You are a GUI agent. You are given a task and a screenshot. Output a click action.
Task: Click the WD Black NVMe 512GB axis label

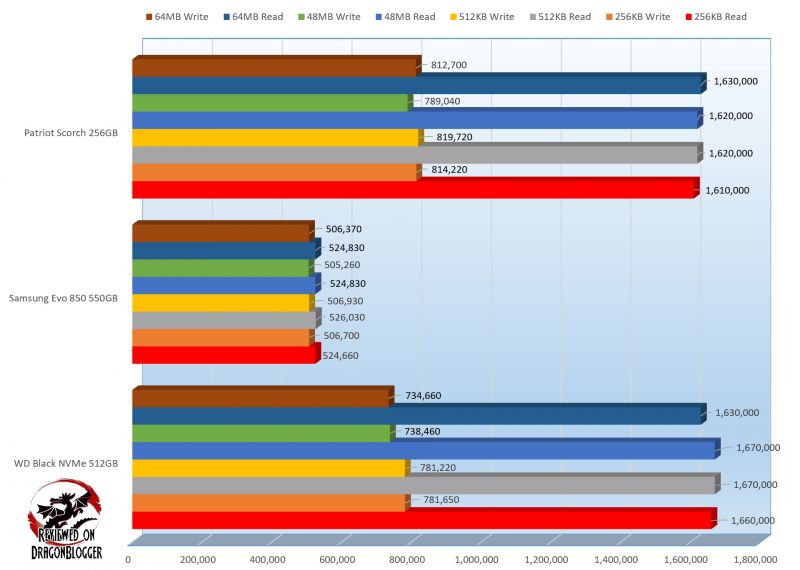(66, 463)
